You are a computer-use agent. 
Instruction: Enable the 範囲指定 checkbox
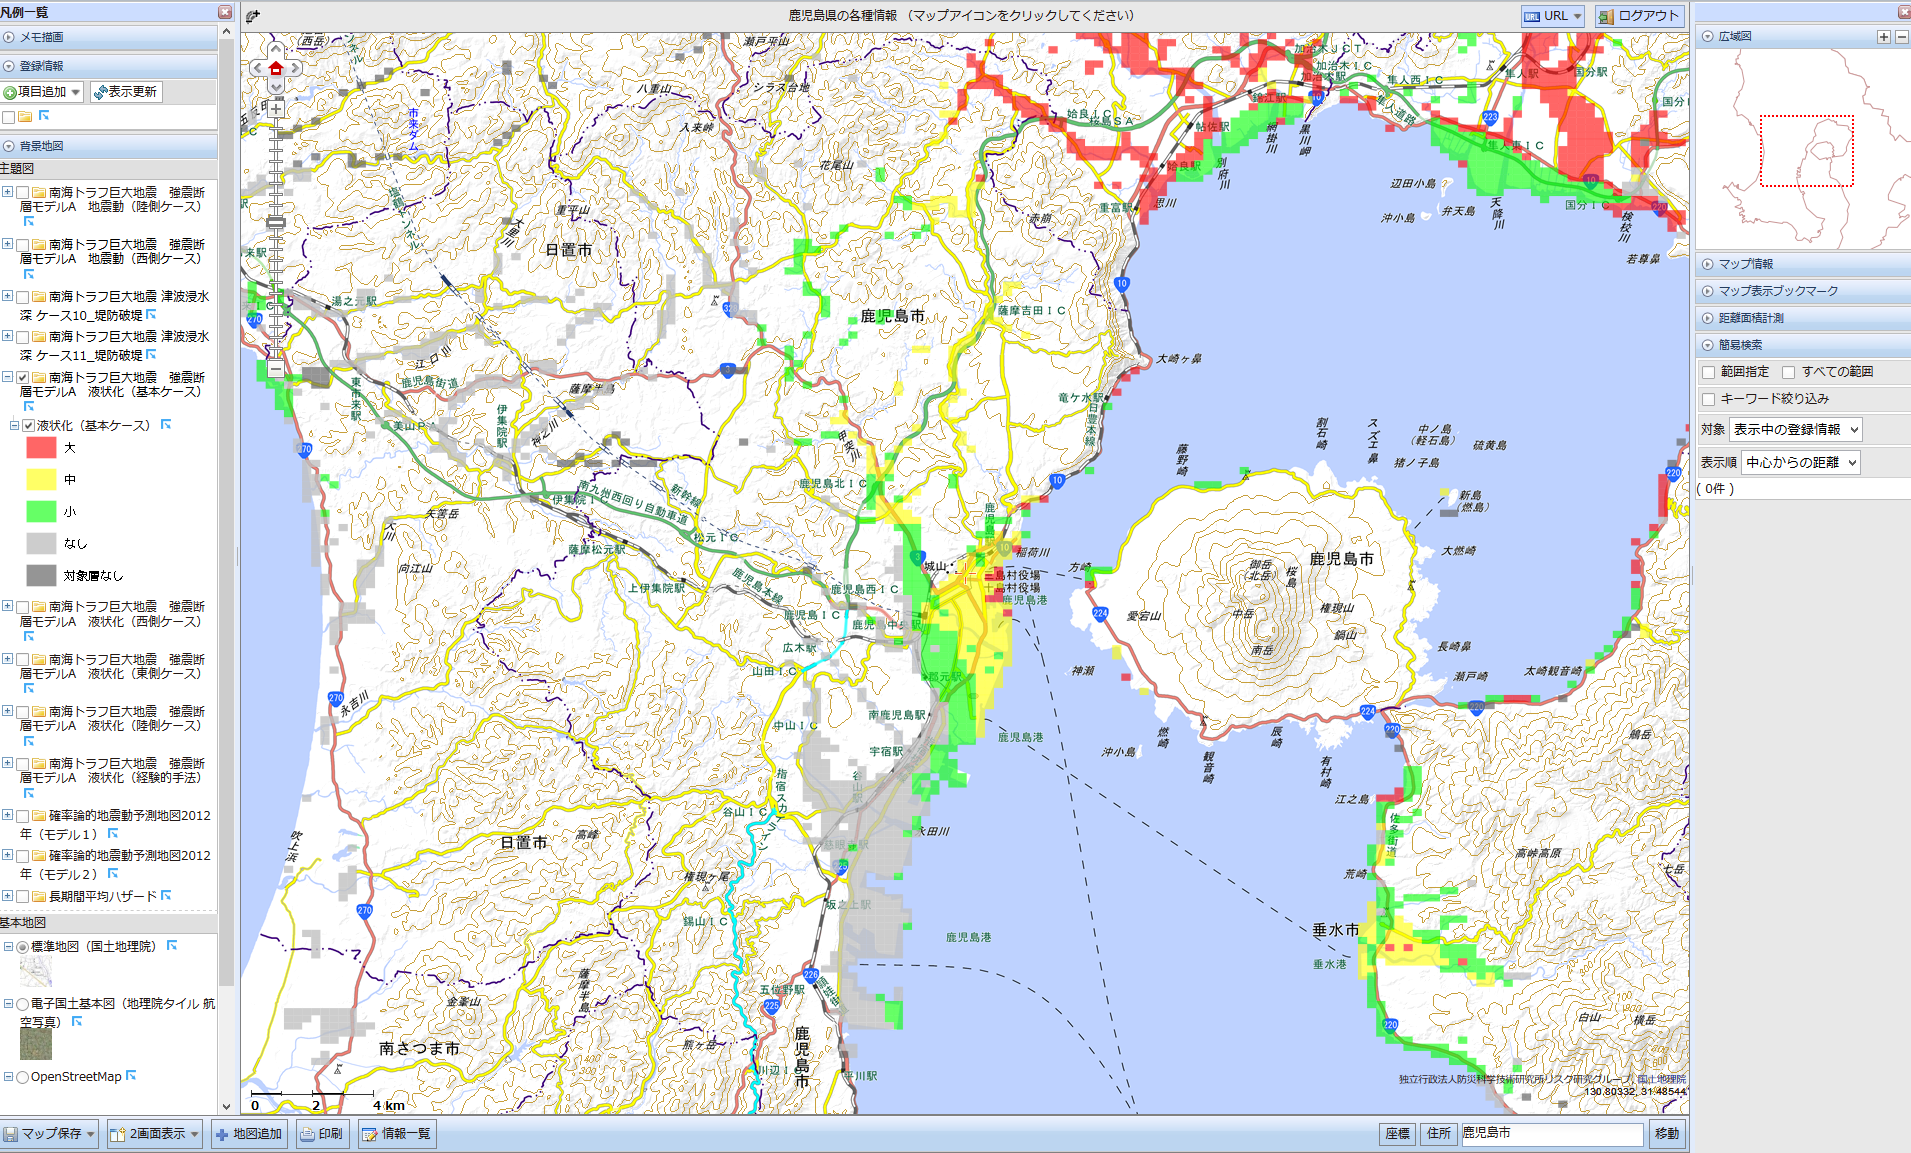tap(1709, 372)
